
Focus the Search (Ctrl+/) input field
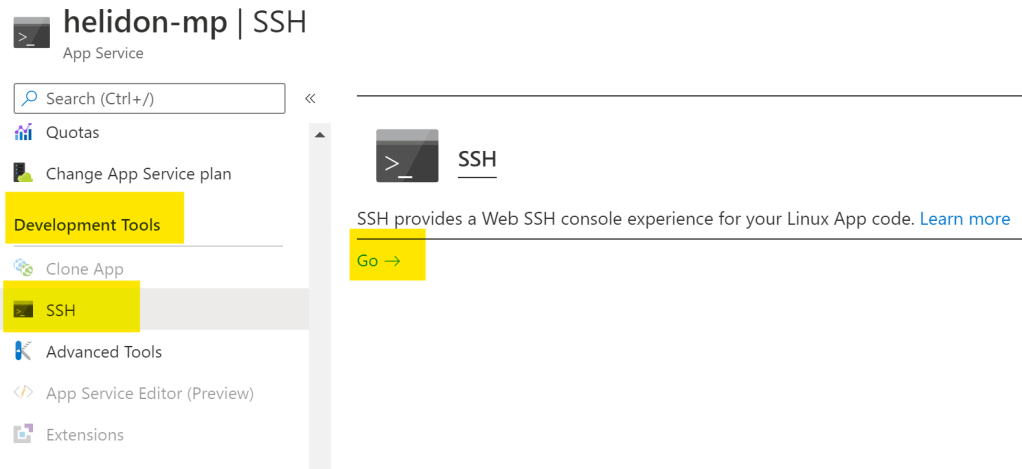(x=160, y=99)
